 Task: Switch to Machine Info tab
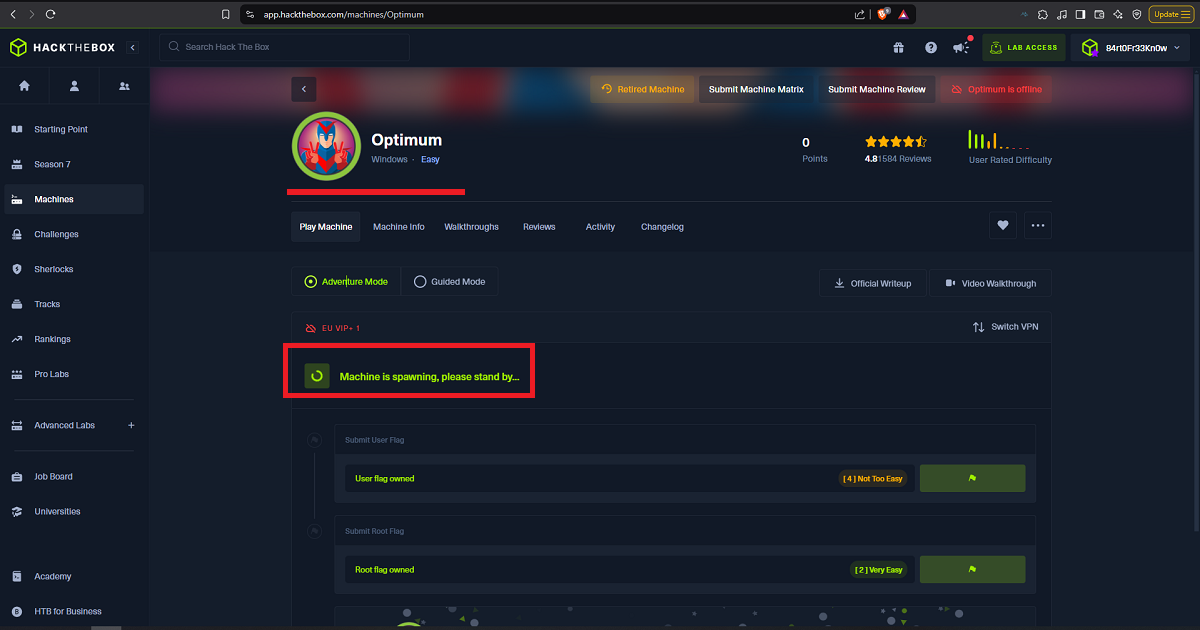click(x=399, y=227)
